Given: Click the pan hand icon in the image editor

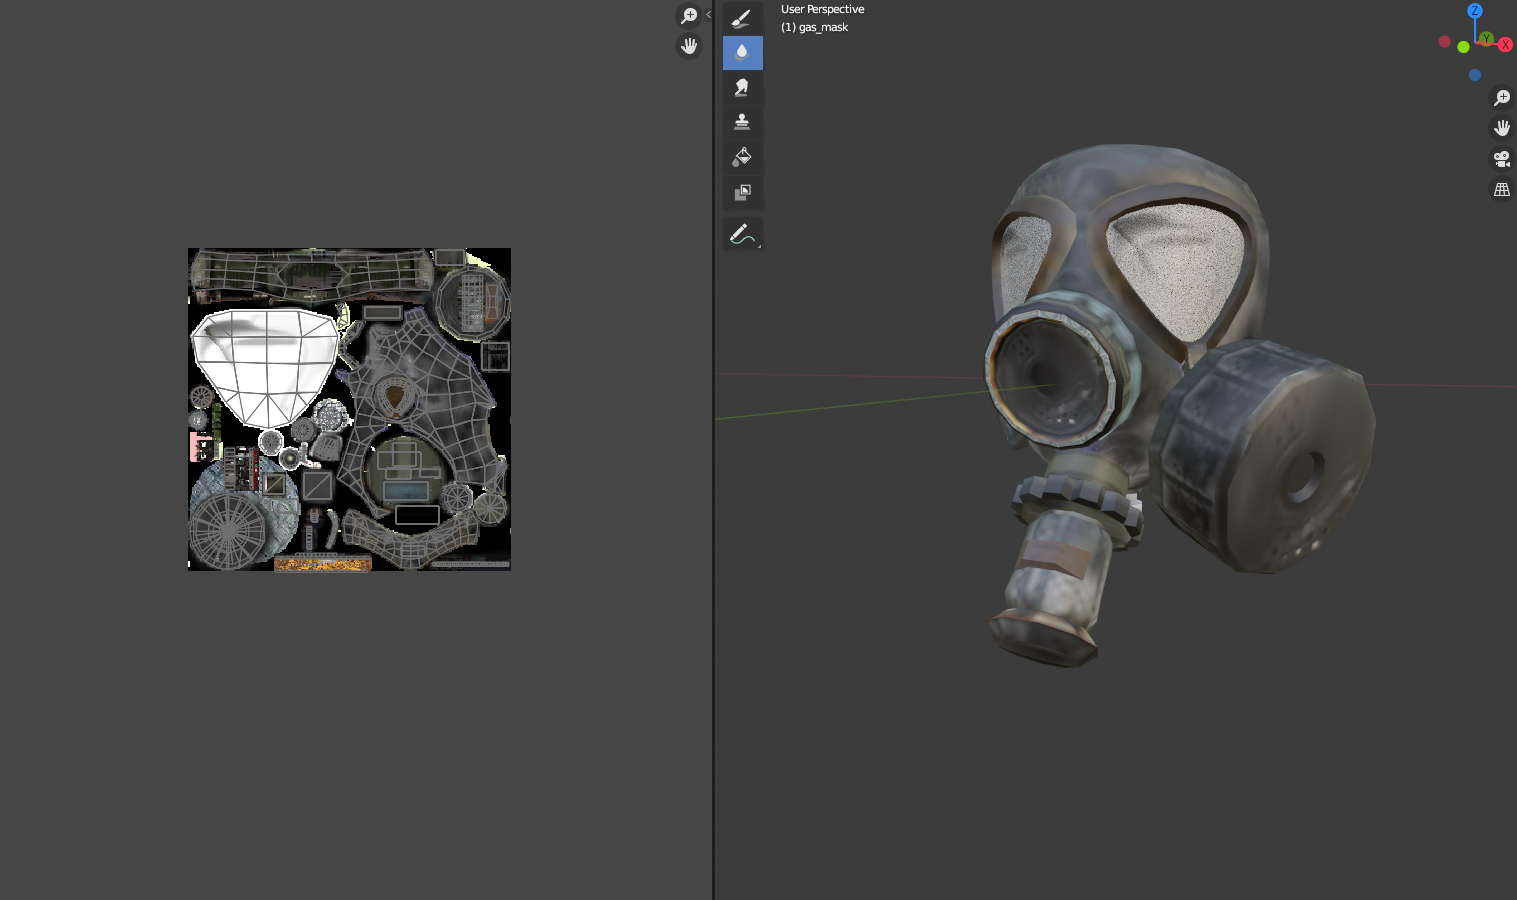Looking at the screenshot, I should [x=689, y=45].
